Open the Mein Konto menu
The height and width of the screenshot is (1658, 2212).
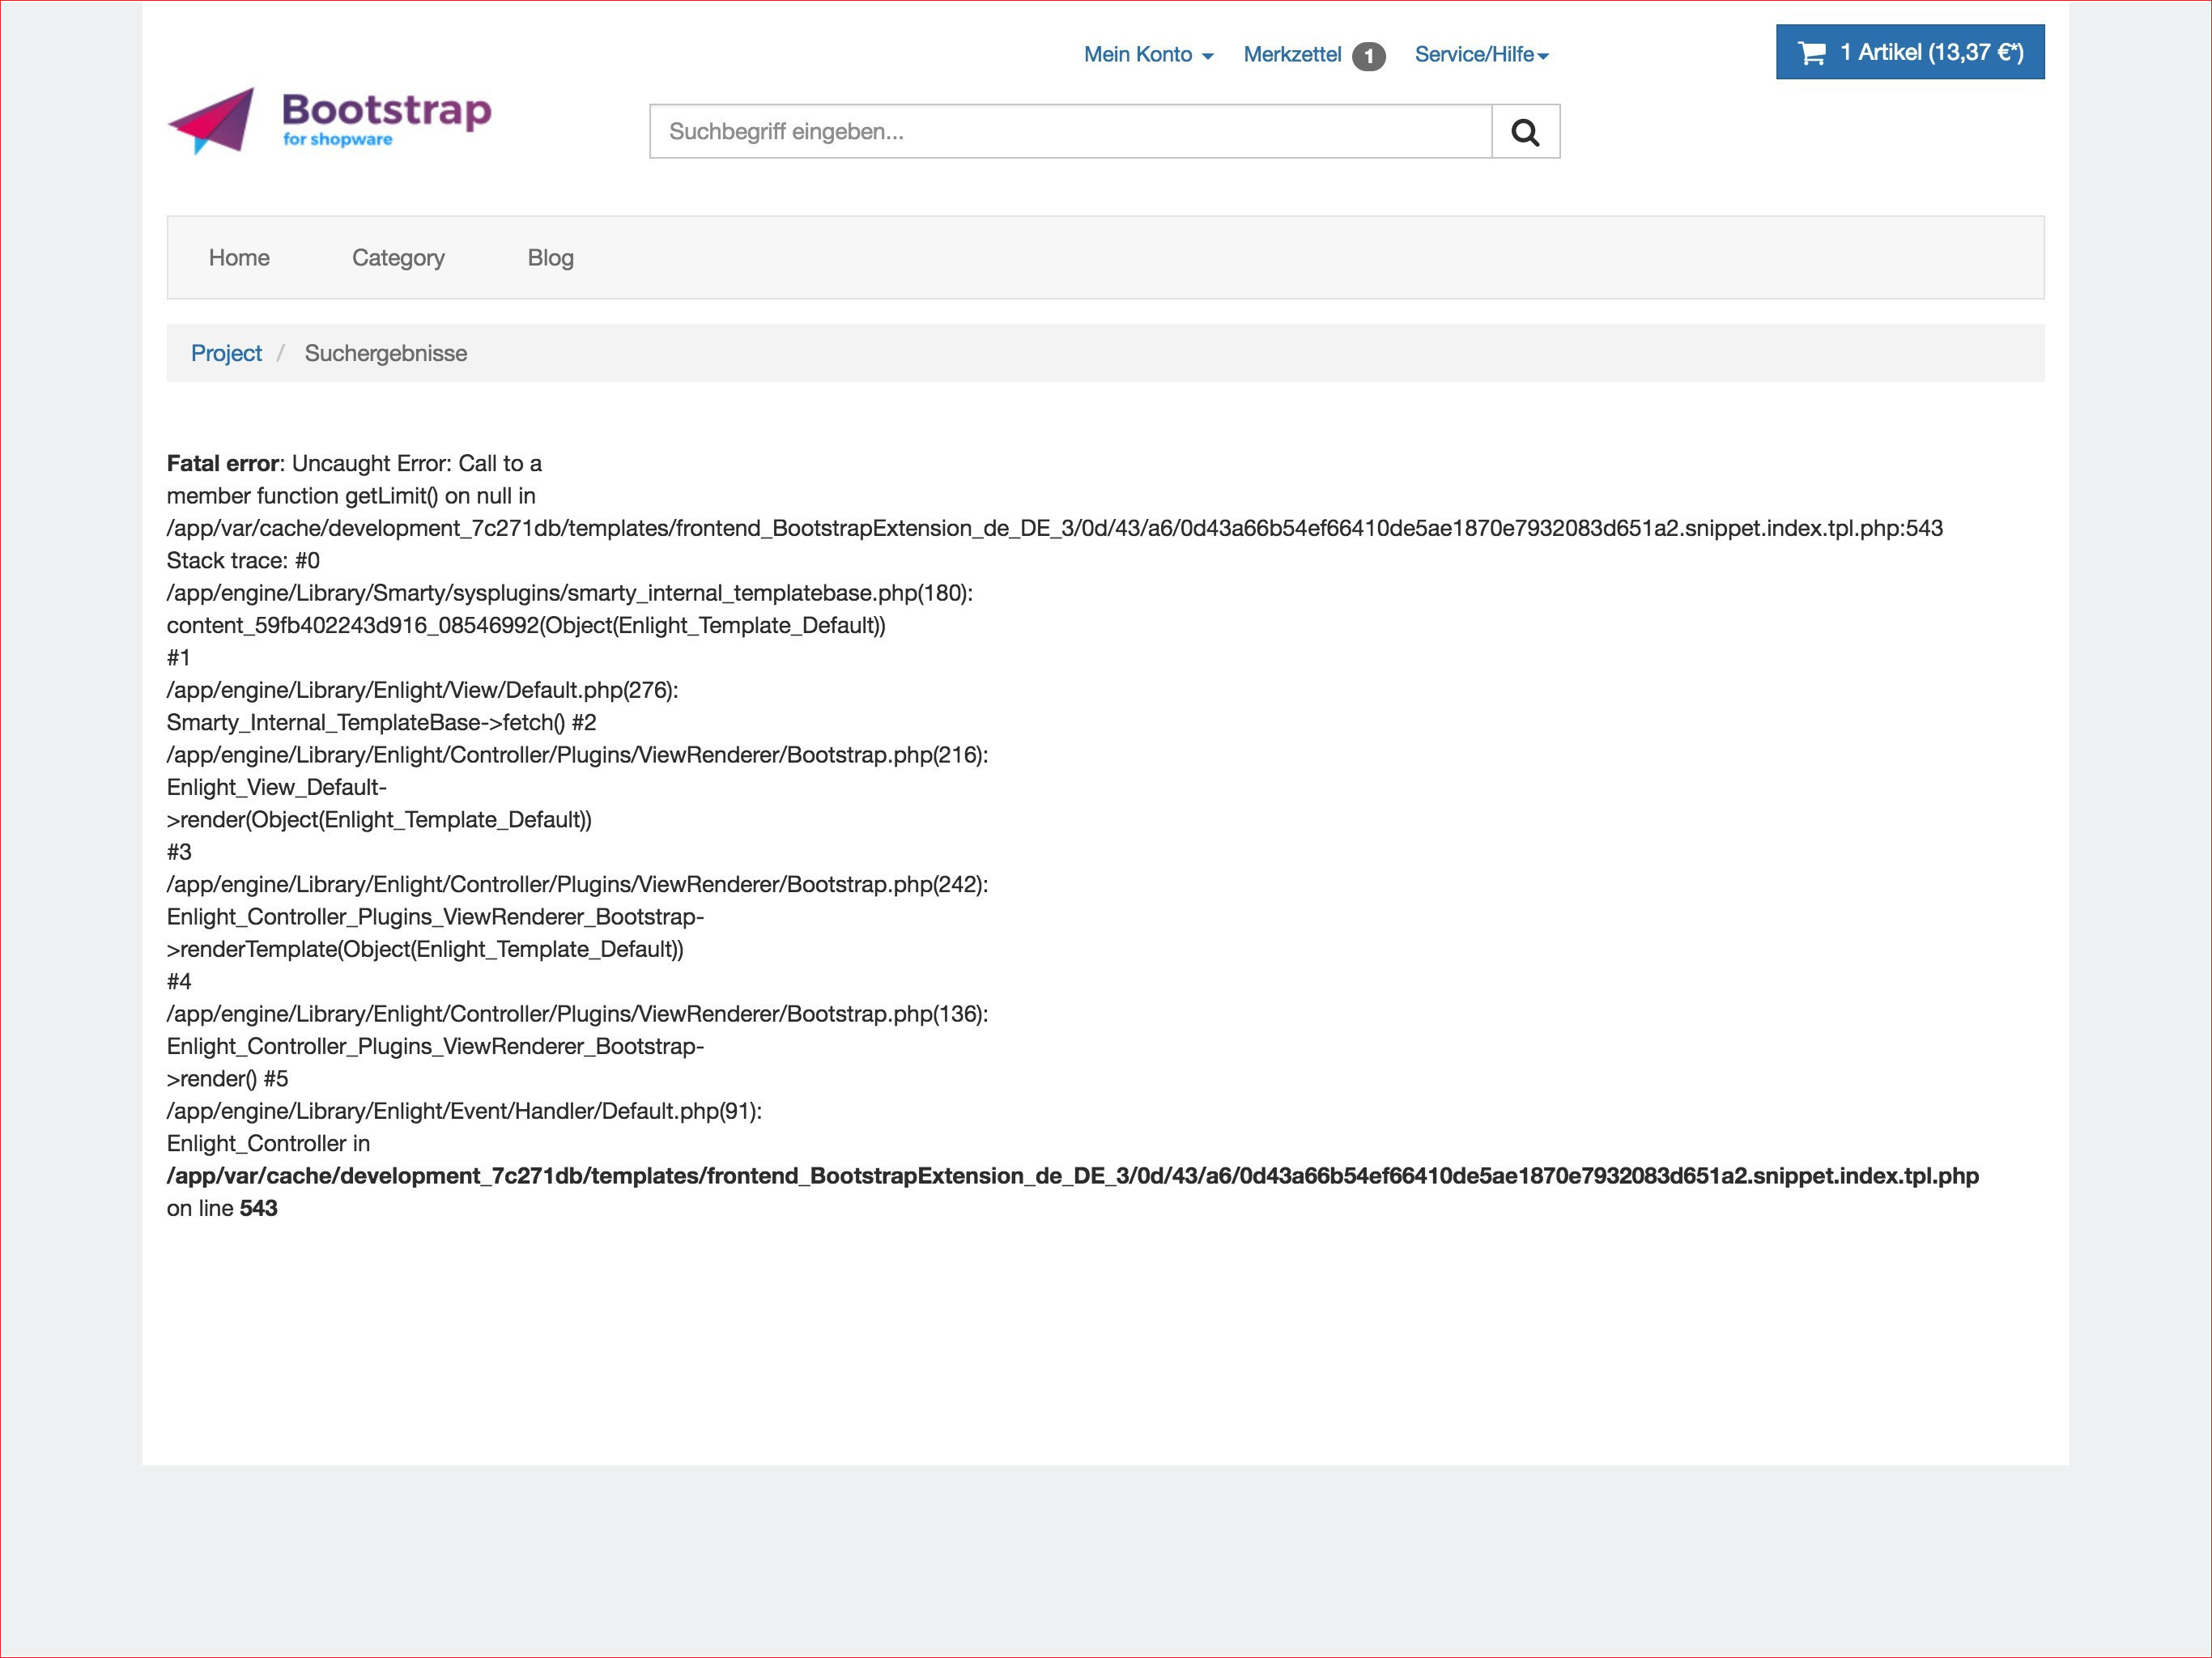point(1138,55)
